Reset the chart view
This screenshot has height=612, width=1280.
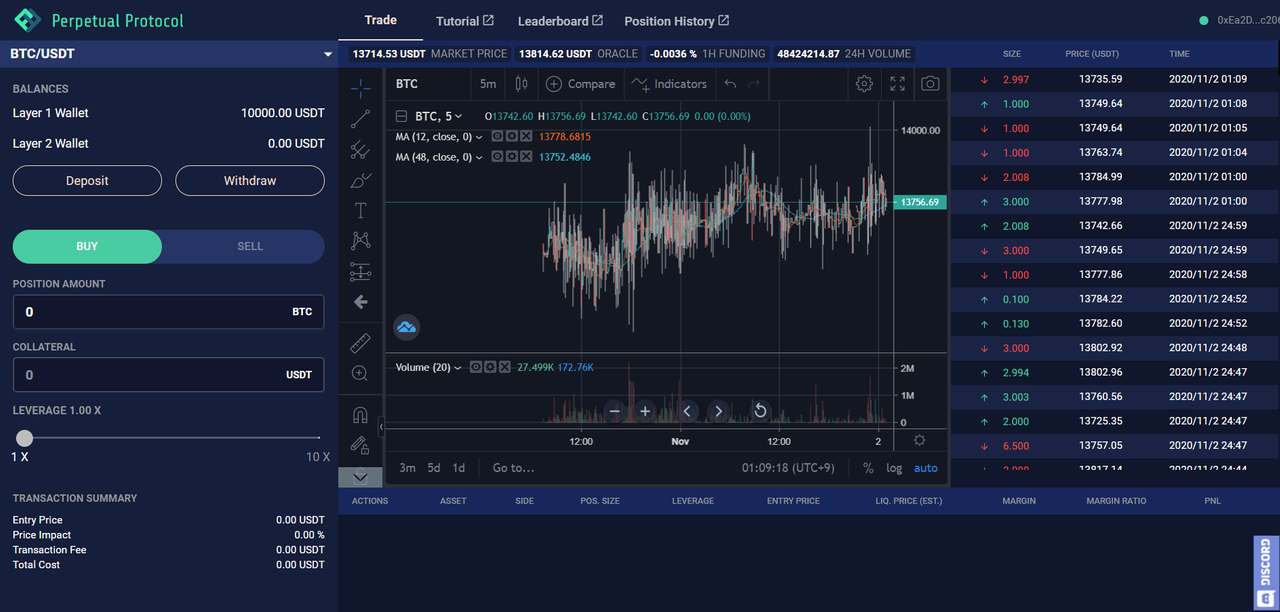point(760,411)
